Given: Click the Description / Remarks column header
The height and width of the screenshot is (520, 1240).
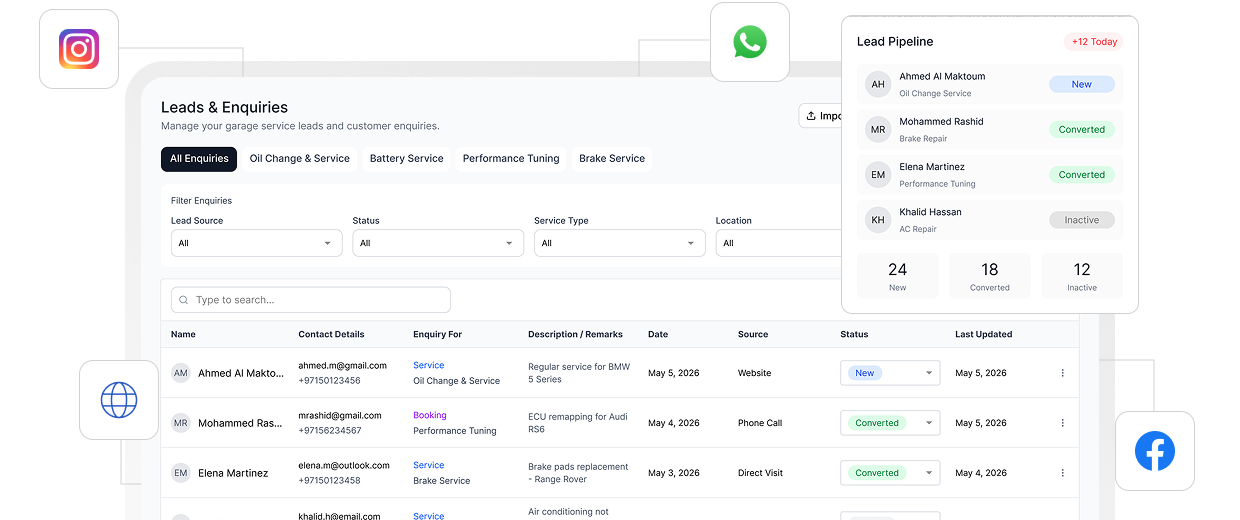Looking at the screenshot, I should [x=575, y=335].
